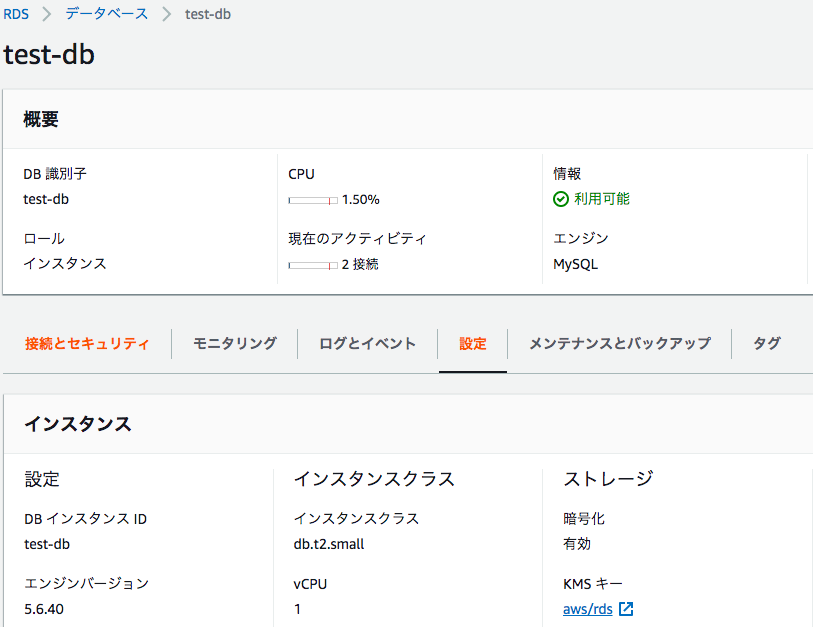
Task: Switch to モニタリング tab
Action: click(x=235, y=343)
